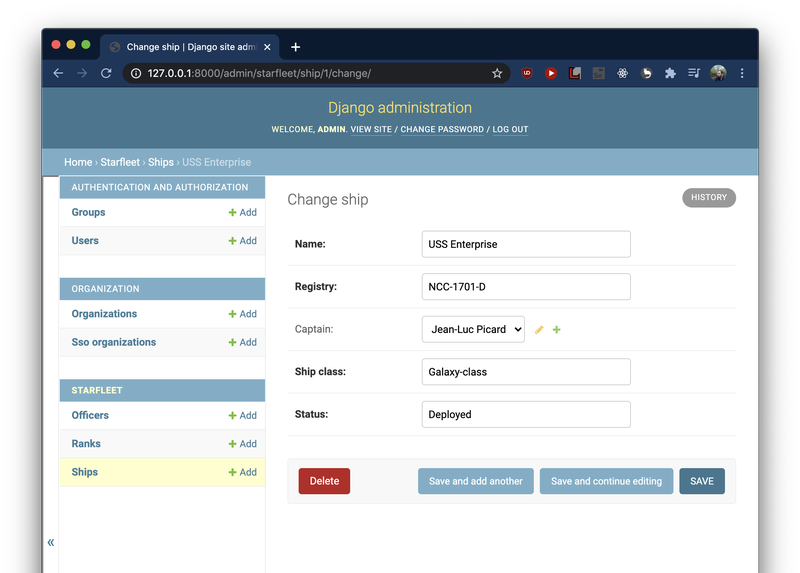The width and height of the screenshot is (800, 573).
Task: Click the red Delete button
Action: pyautogui.click(x=324, y=481)
